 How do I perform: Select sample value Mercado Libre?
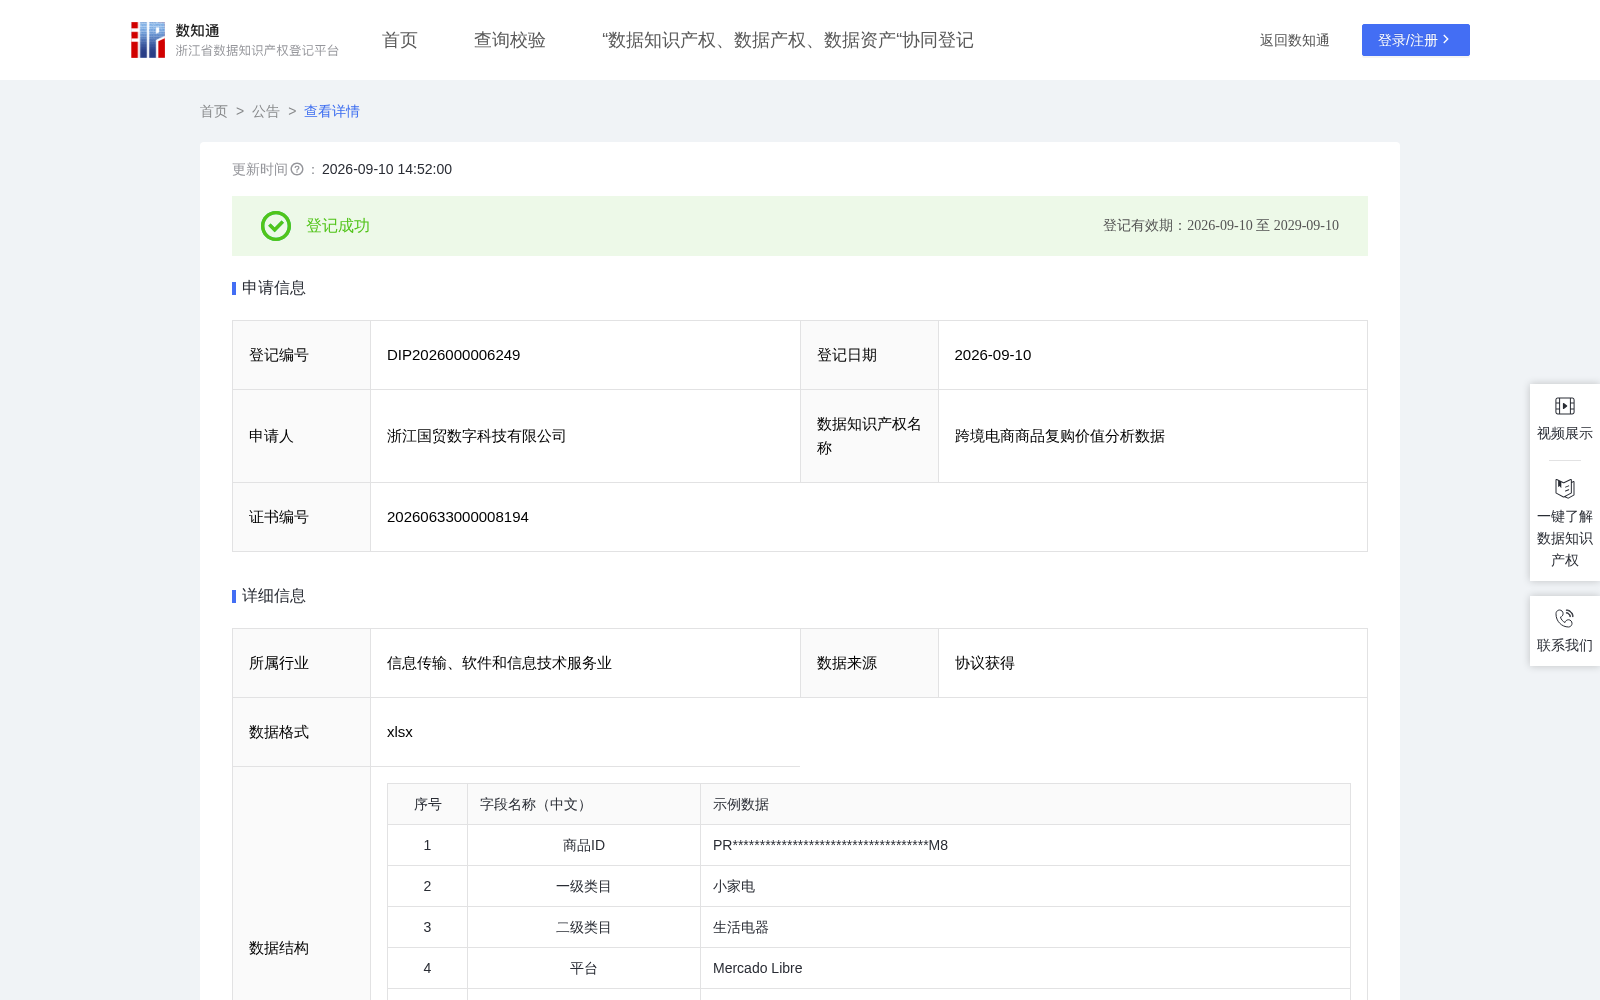(758, 968)
